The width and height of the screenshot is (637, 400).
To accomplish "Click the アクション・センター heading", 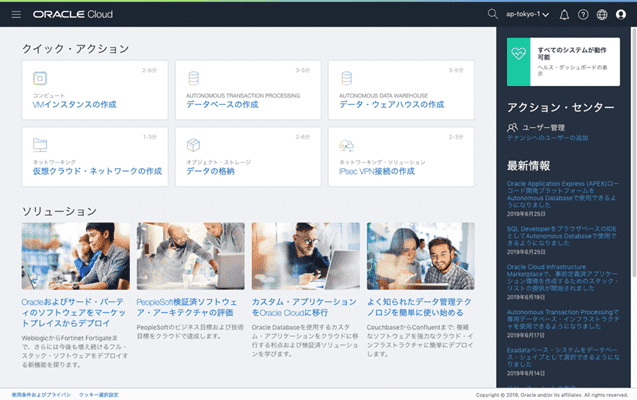I will [x=560, y=107].
